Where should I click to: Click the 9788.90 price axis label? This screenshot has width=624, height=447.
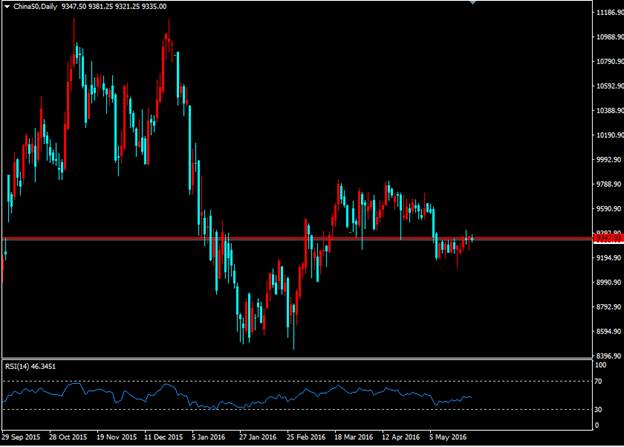(x=609, y=184)
